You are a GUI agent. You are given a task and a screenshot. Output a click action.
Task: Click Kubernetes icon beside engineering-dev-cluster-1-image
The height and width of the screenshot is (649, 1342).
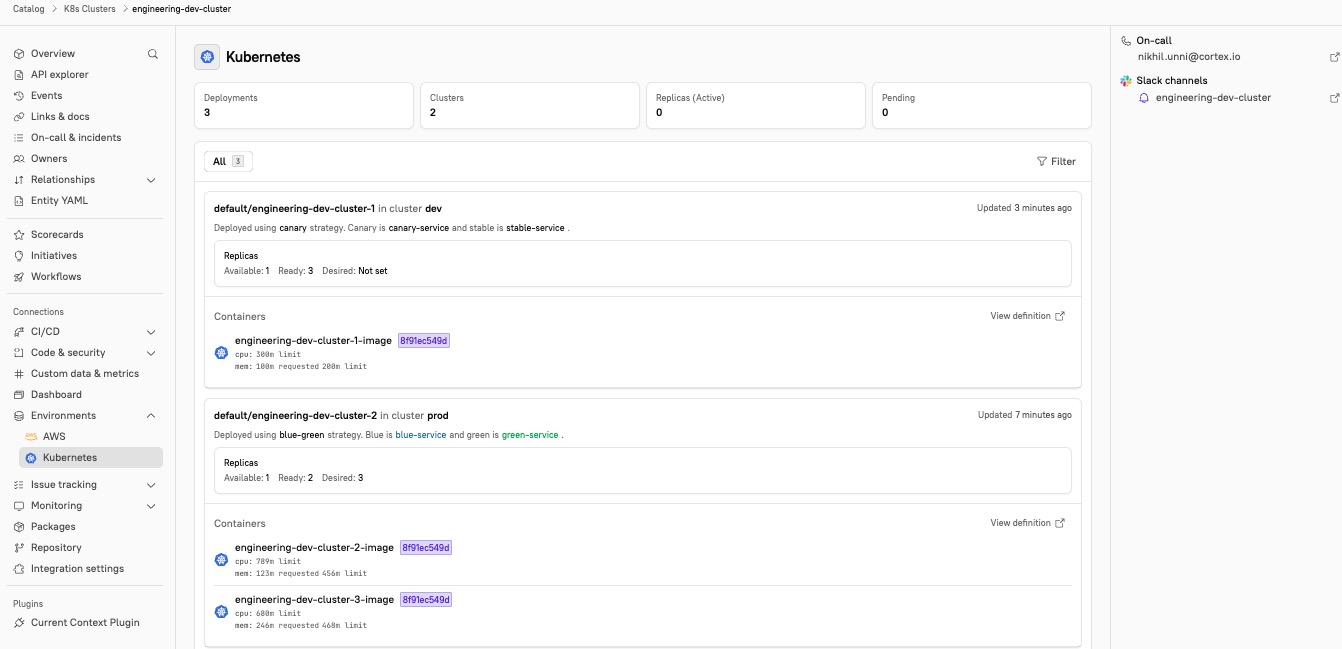pyautogui.click(x=222, y=353)
